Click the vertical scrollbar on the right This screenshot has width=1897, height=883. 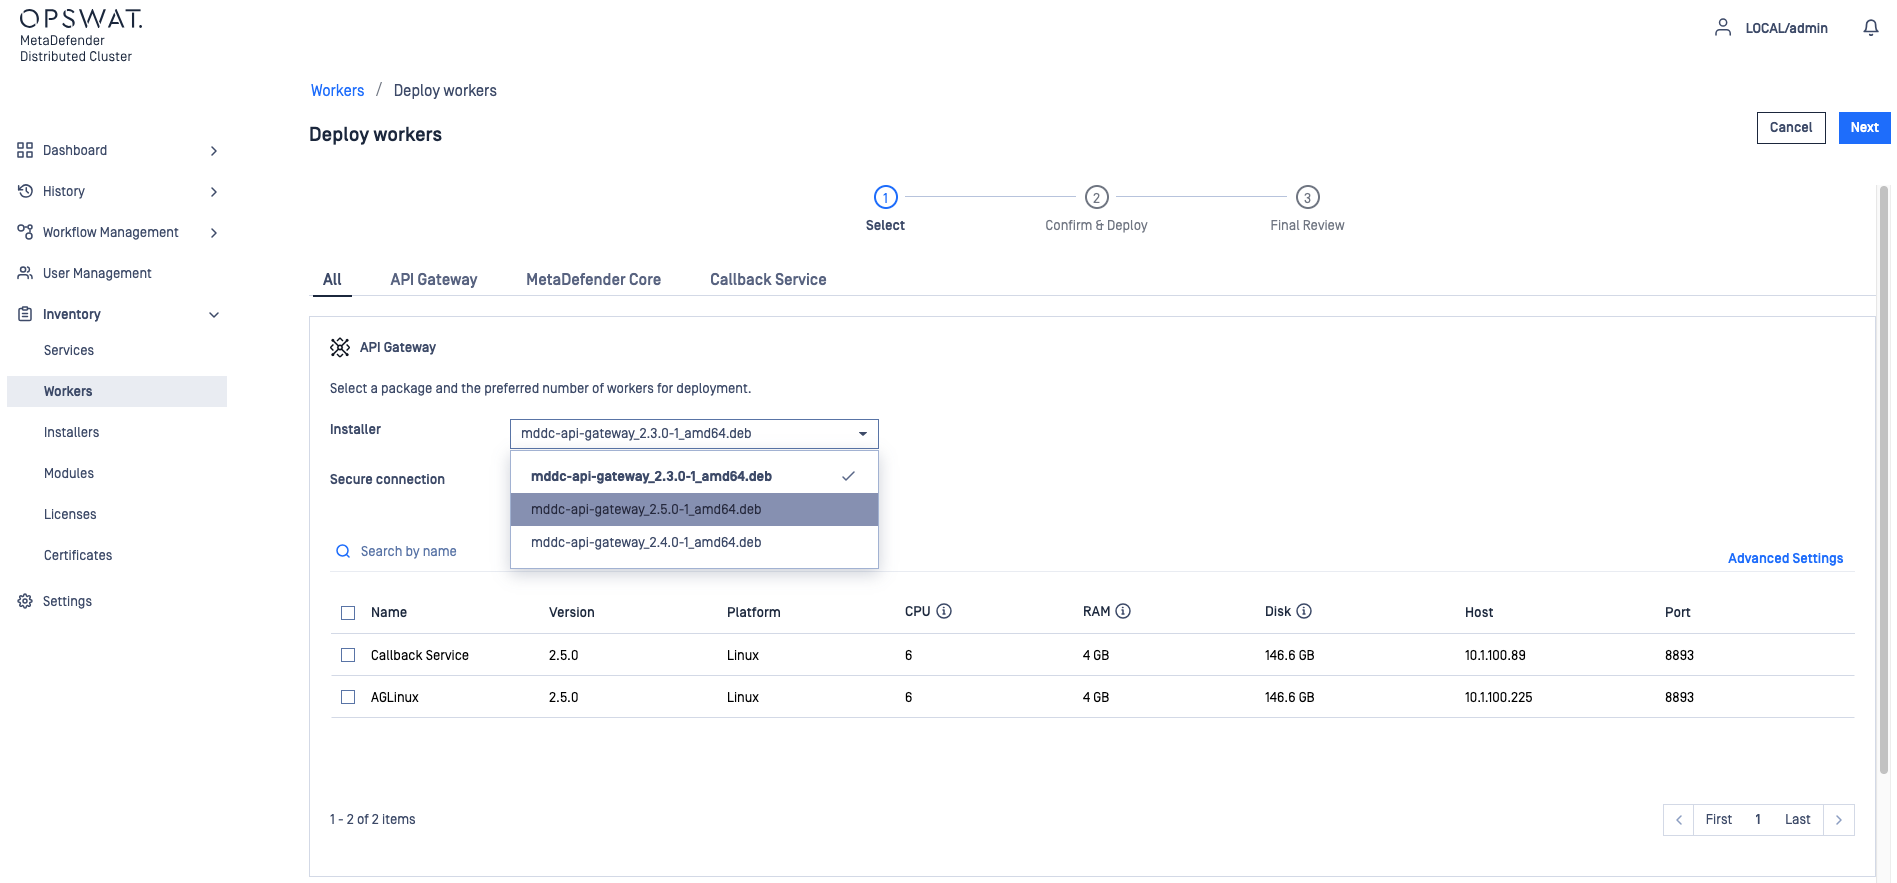[1883, 480]
